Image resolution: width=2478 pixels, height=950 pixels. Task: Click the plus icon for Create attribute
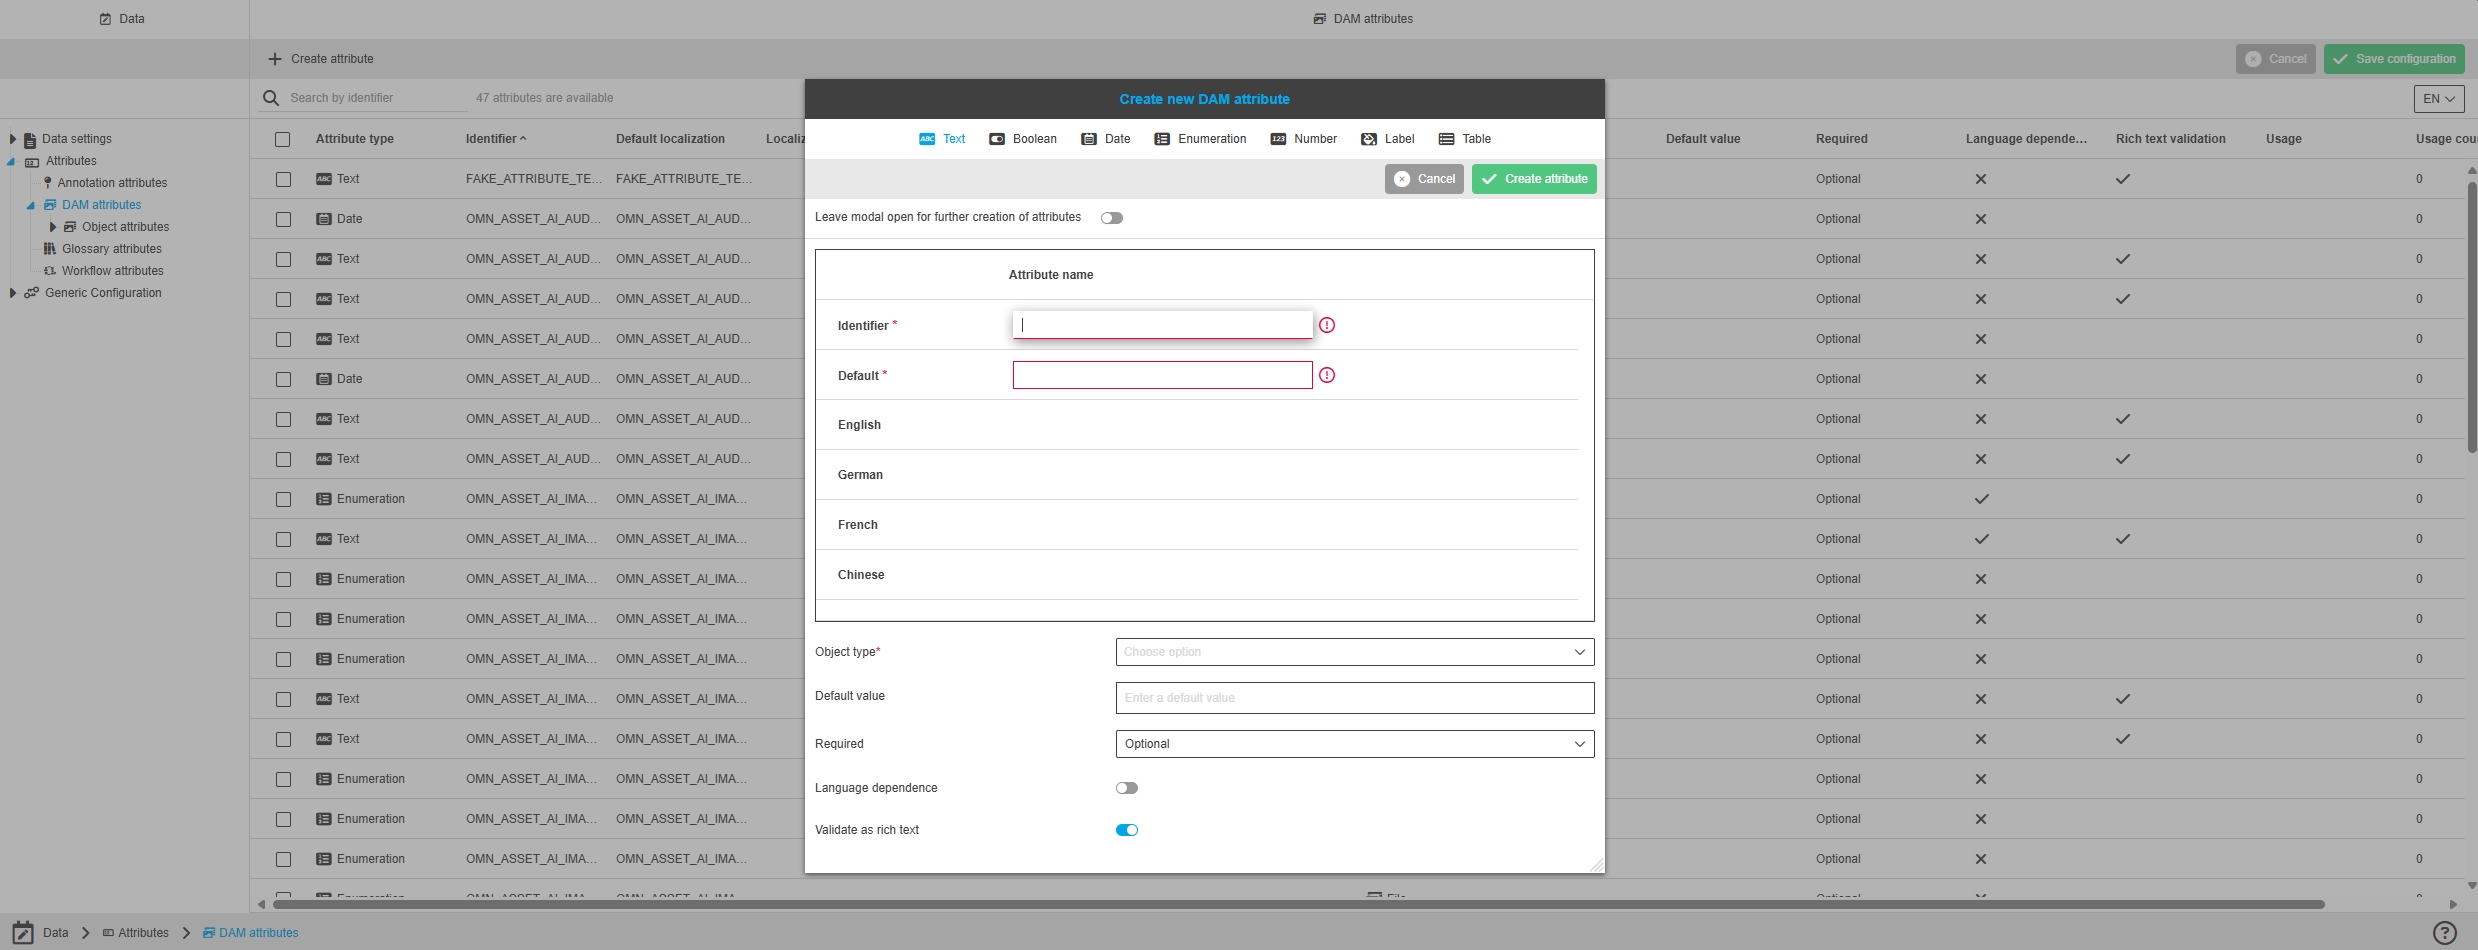point(275,59)
